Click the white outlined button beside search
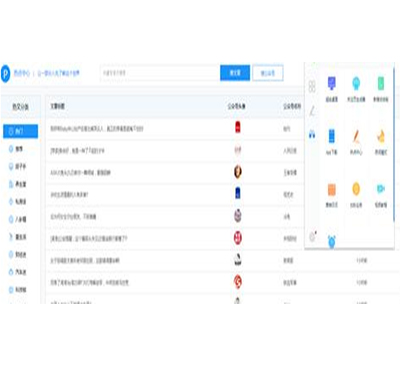400x370 pixels. pyautogui.click(x=268, y=73)
